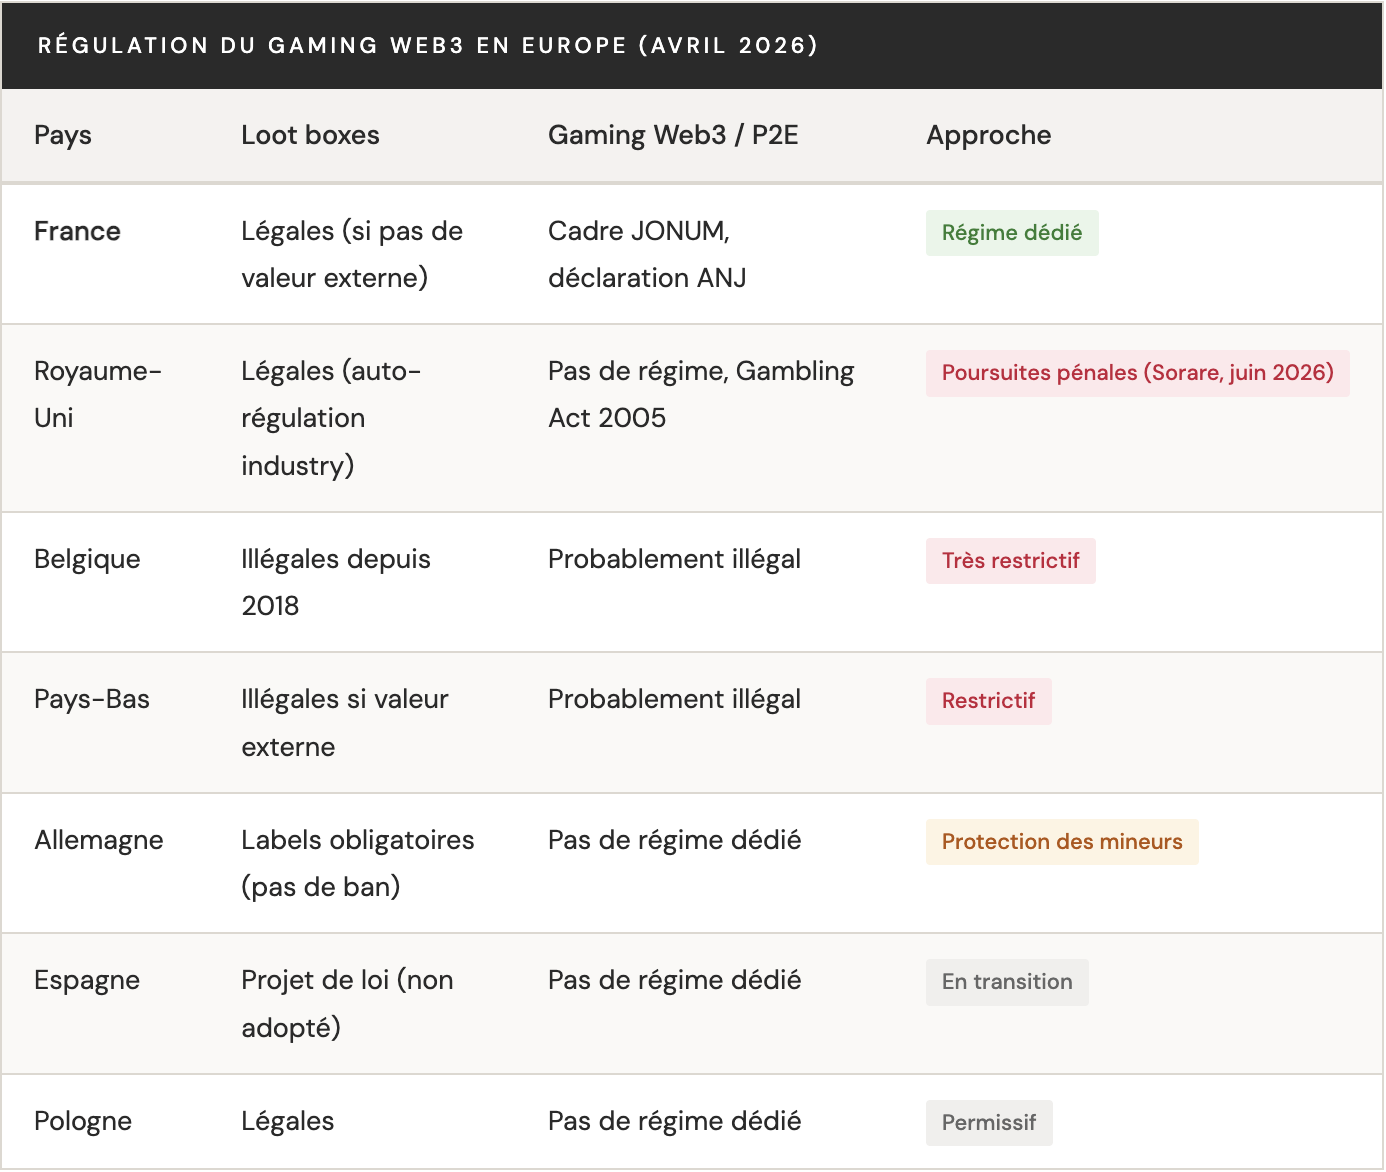Viewport: 1386px width, 1172px height.
Task: Select 'Illégales depuis 2018' loot boxes cell
Action: (x=335, y=582)
